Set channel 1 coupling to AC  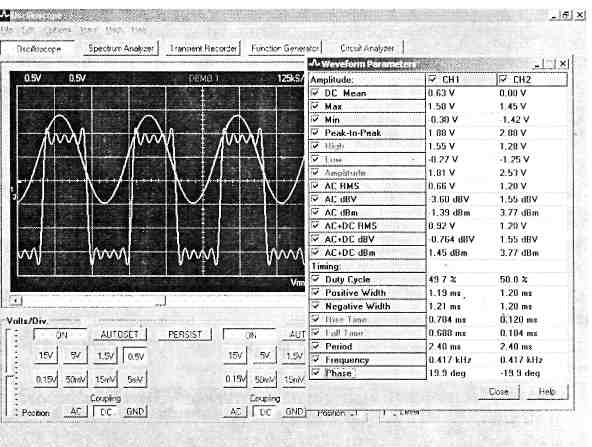point(76,411)
